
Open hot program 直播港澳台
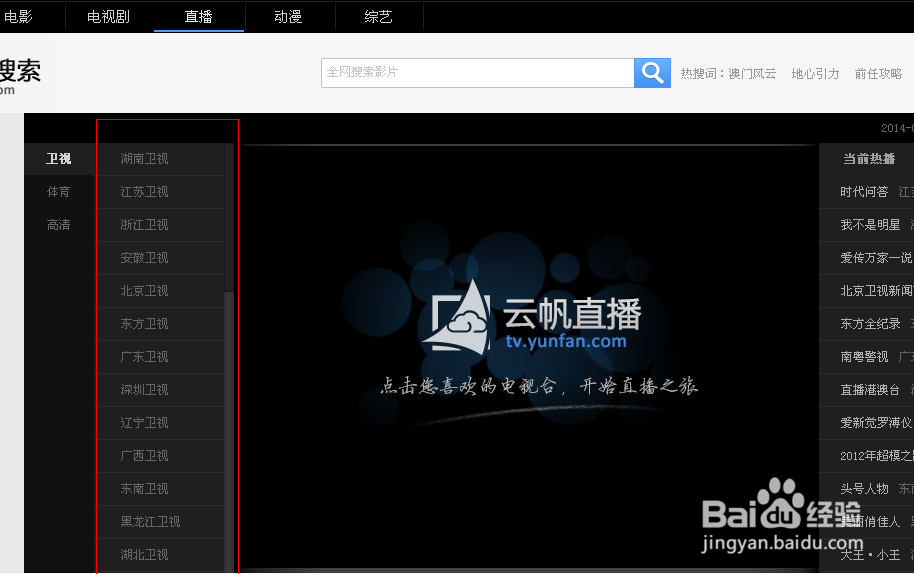(x=870, y=390)
